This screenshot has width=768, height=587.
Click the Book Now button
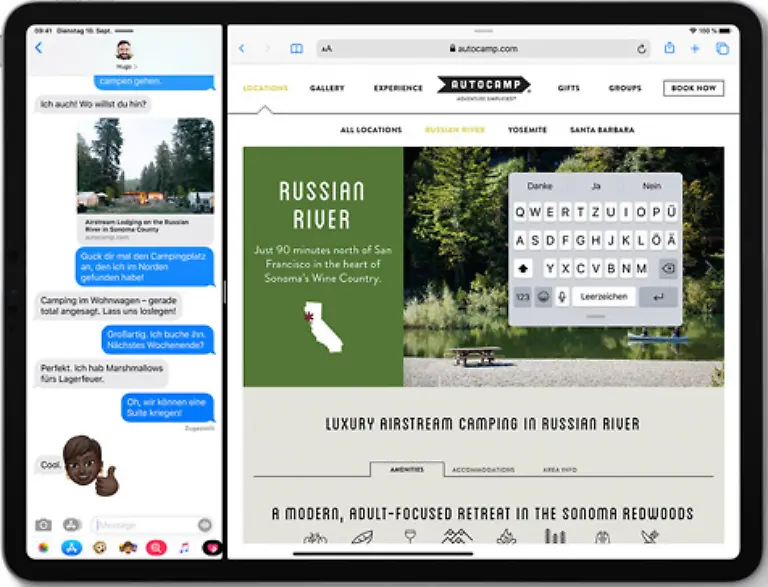[x=693, y=88]
